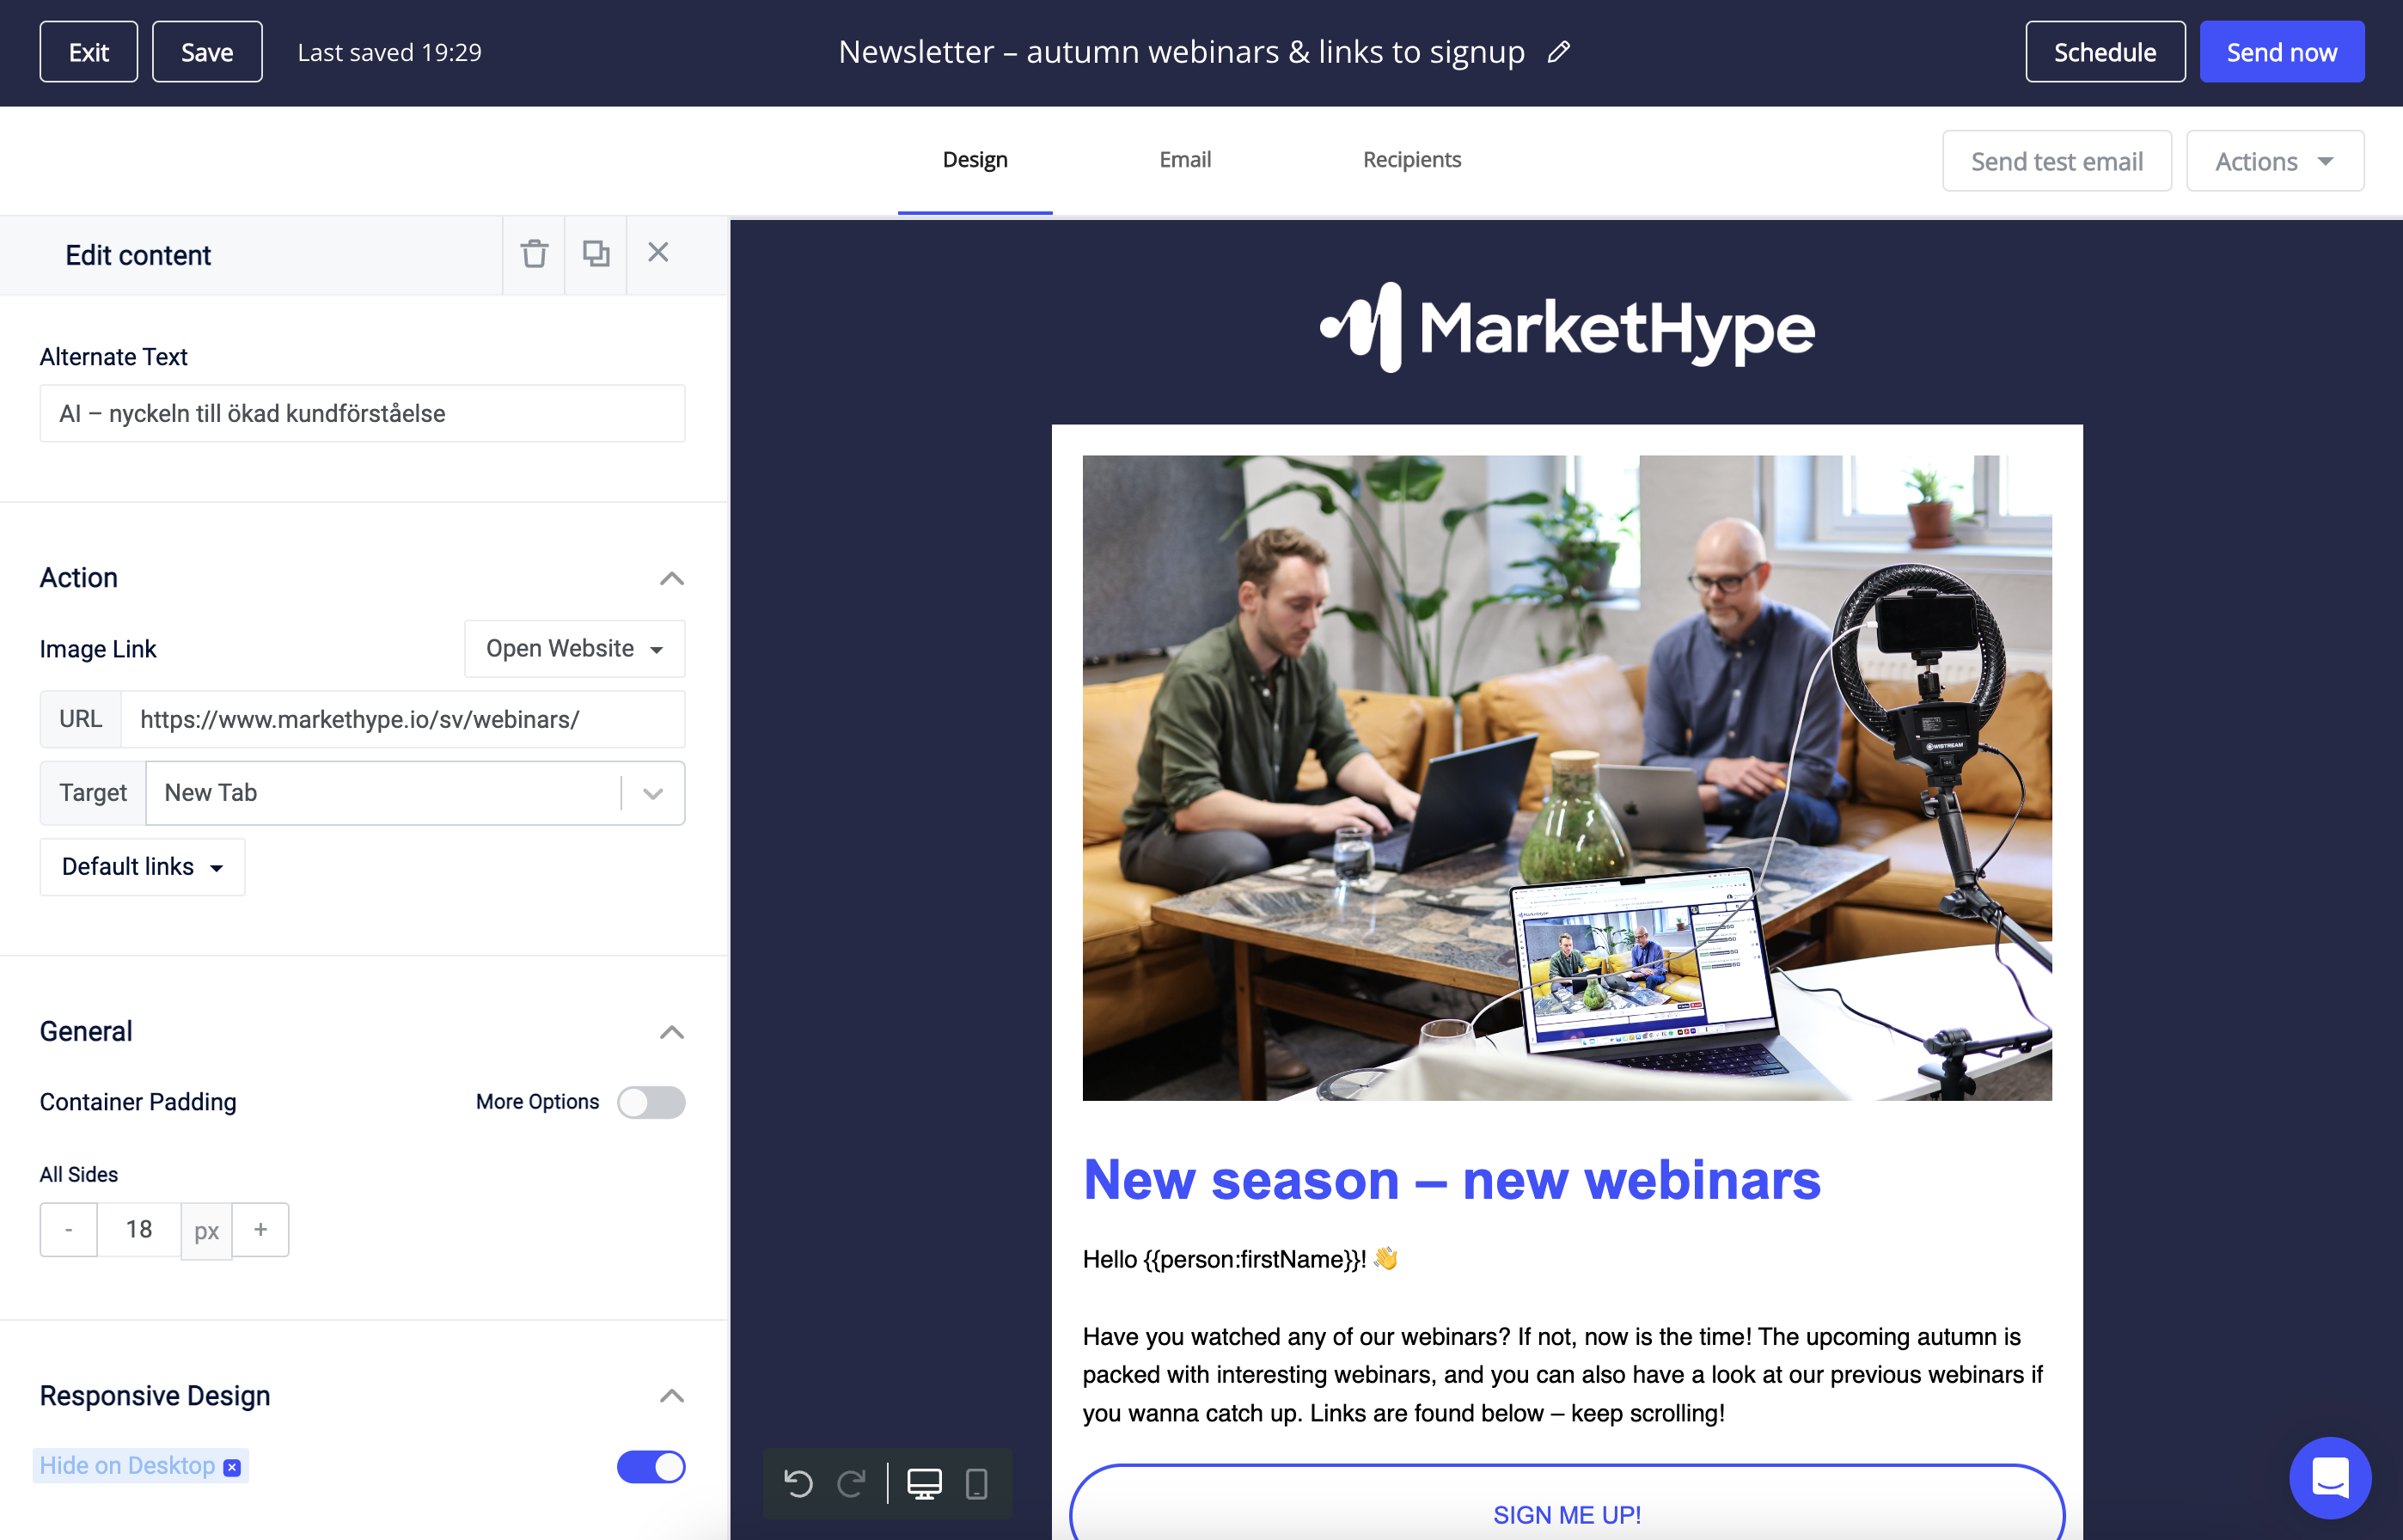Image resolution: width=2403 pixels, height=1540 pixels.
Task: Open the Default links dropdown
Action: pyautogui.click(x=141, y=866)
